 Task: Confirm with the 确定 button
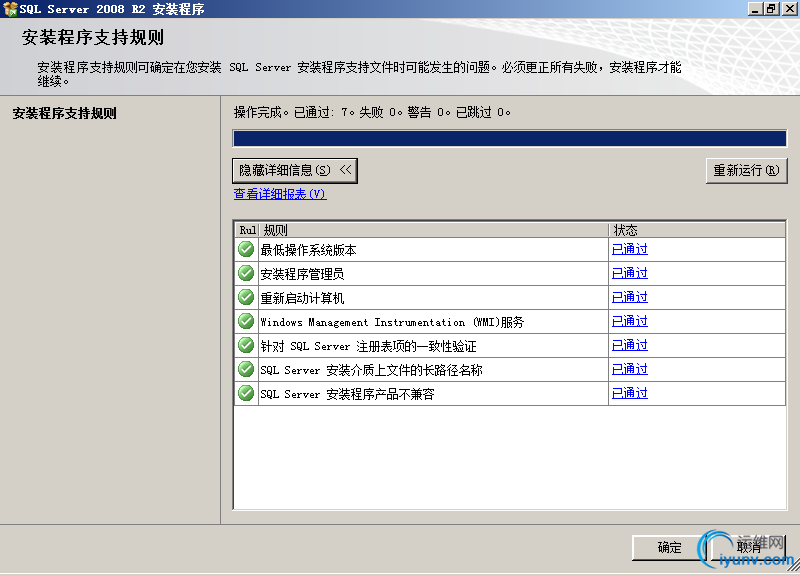(669, 548)
